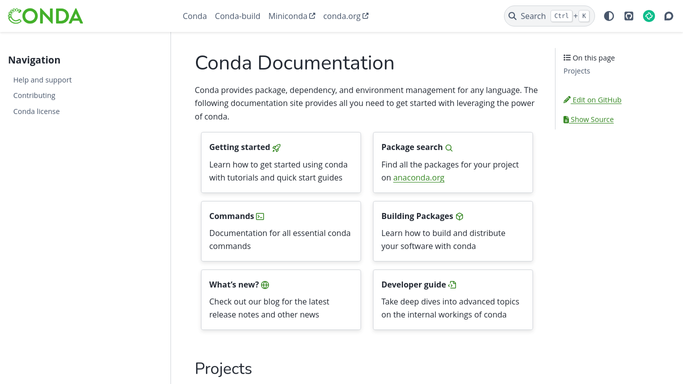Click the magnifier icon in search

[x=512, y=16]
